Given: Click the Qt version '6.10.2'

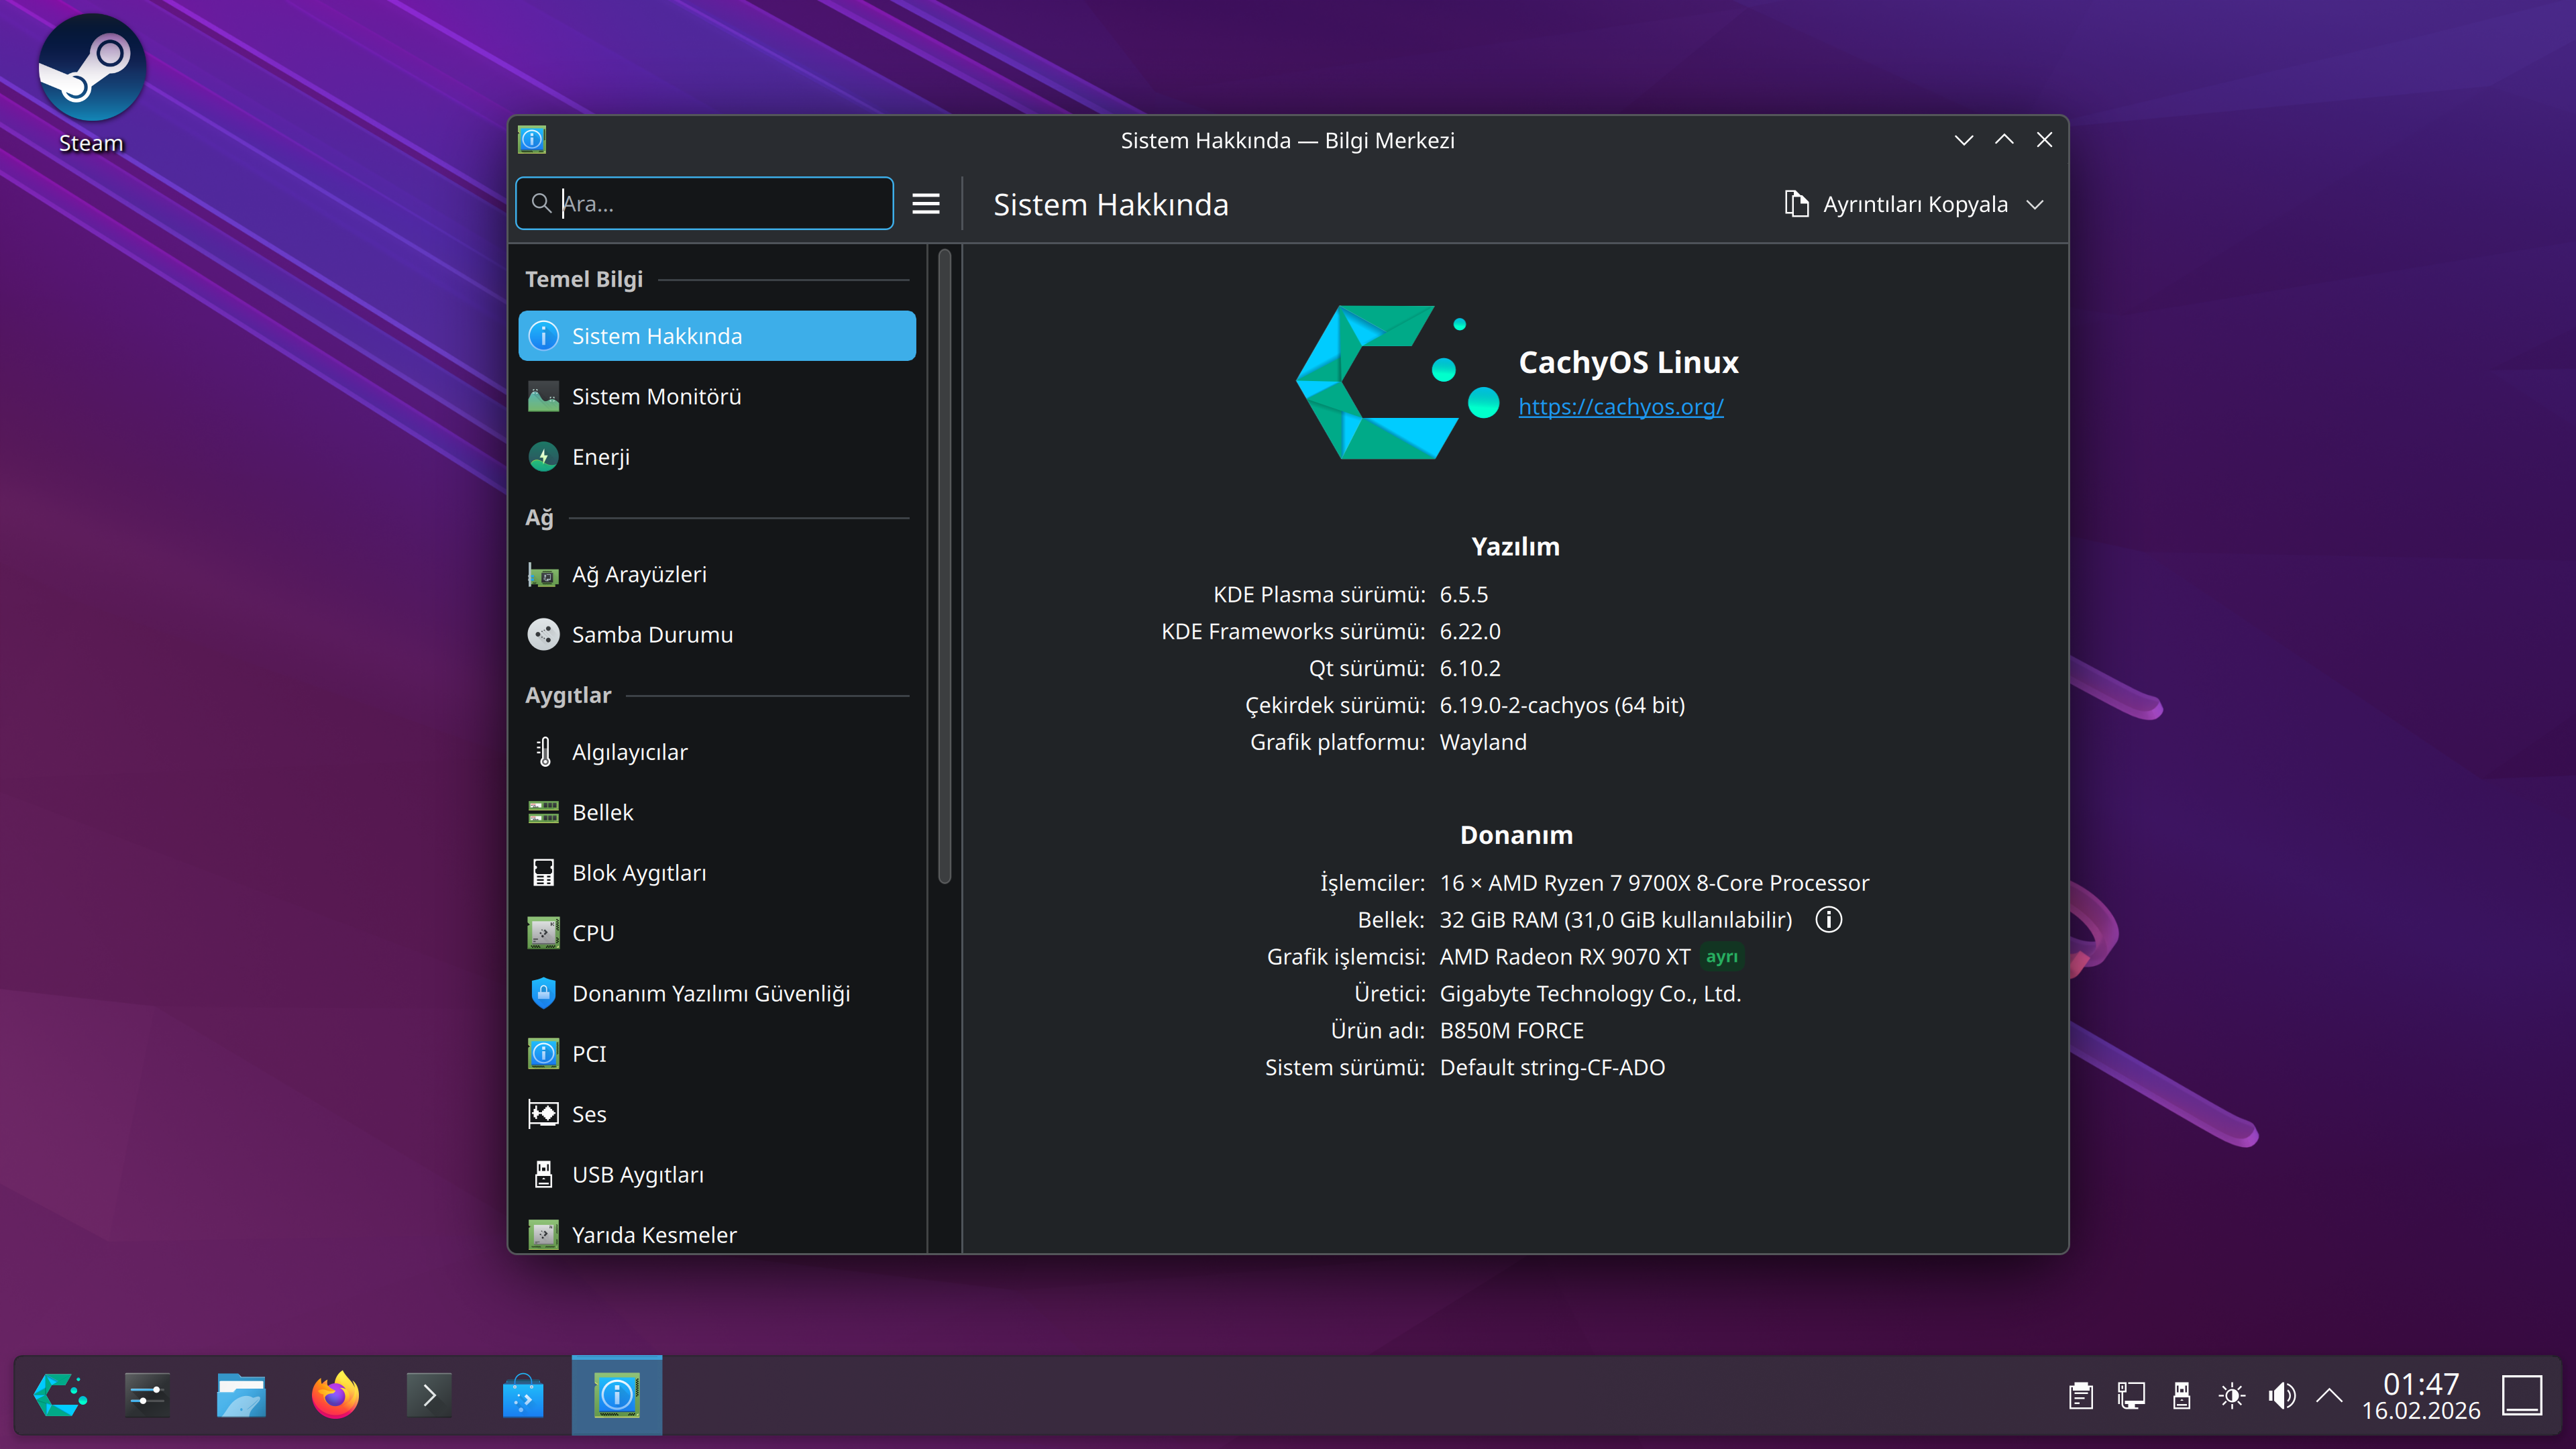Looking at the screenshot, I should (x=1470, y=668).
